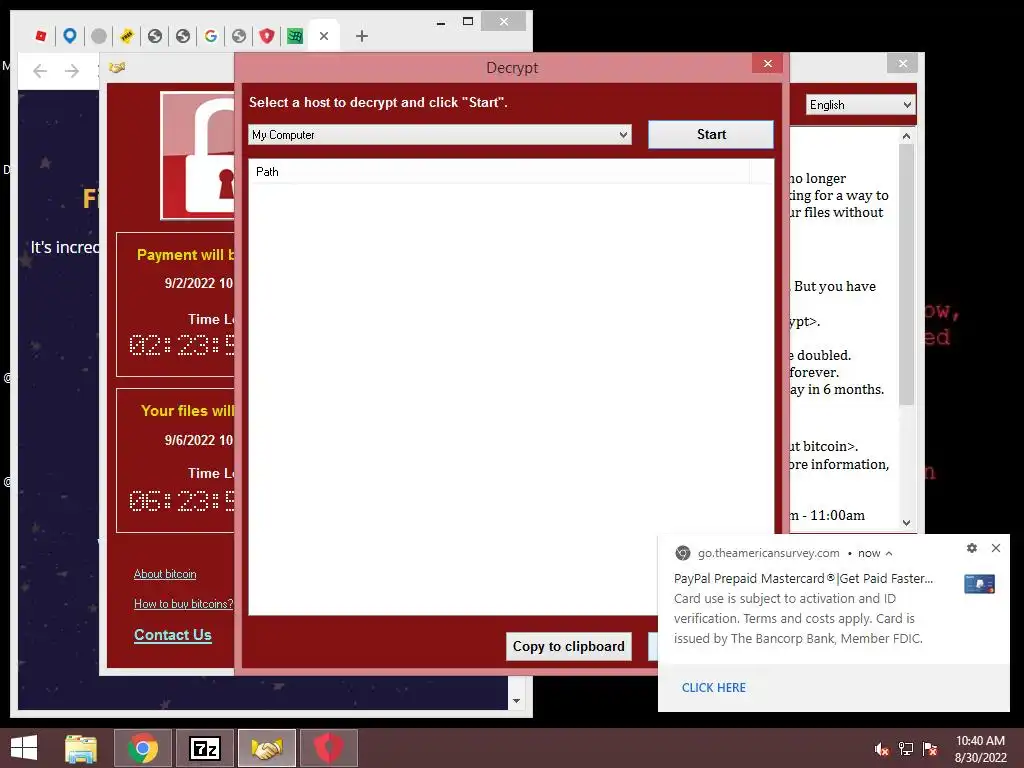Switch to the blue map-pin tab in Chrome

pos(70,36)
